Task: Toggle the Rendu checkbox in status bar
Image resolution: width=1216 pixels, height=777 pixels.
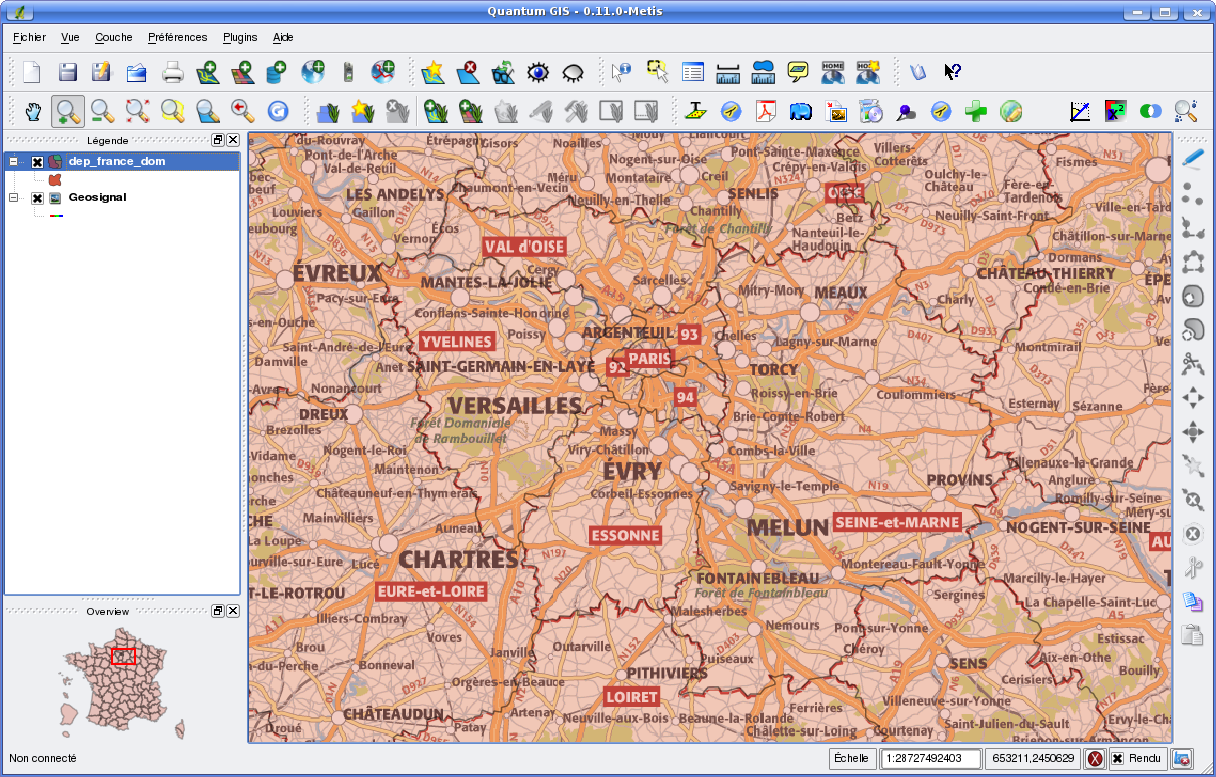Action: [1117, 759]
